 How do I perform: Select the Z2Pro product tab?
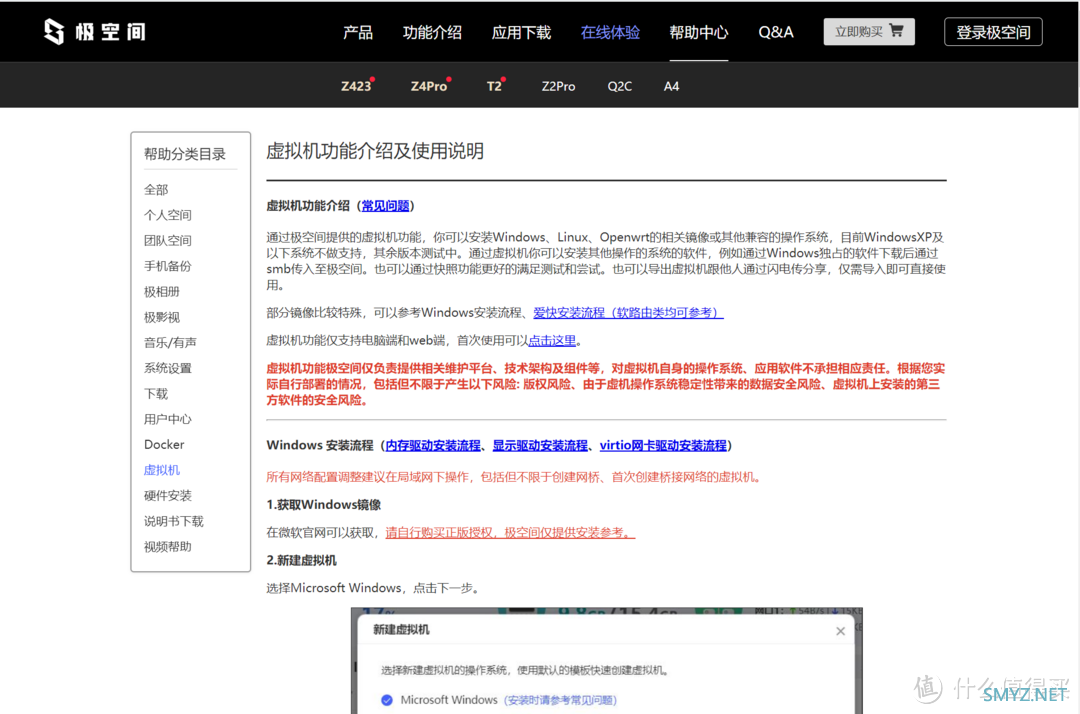click(x=558, y=86)
